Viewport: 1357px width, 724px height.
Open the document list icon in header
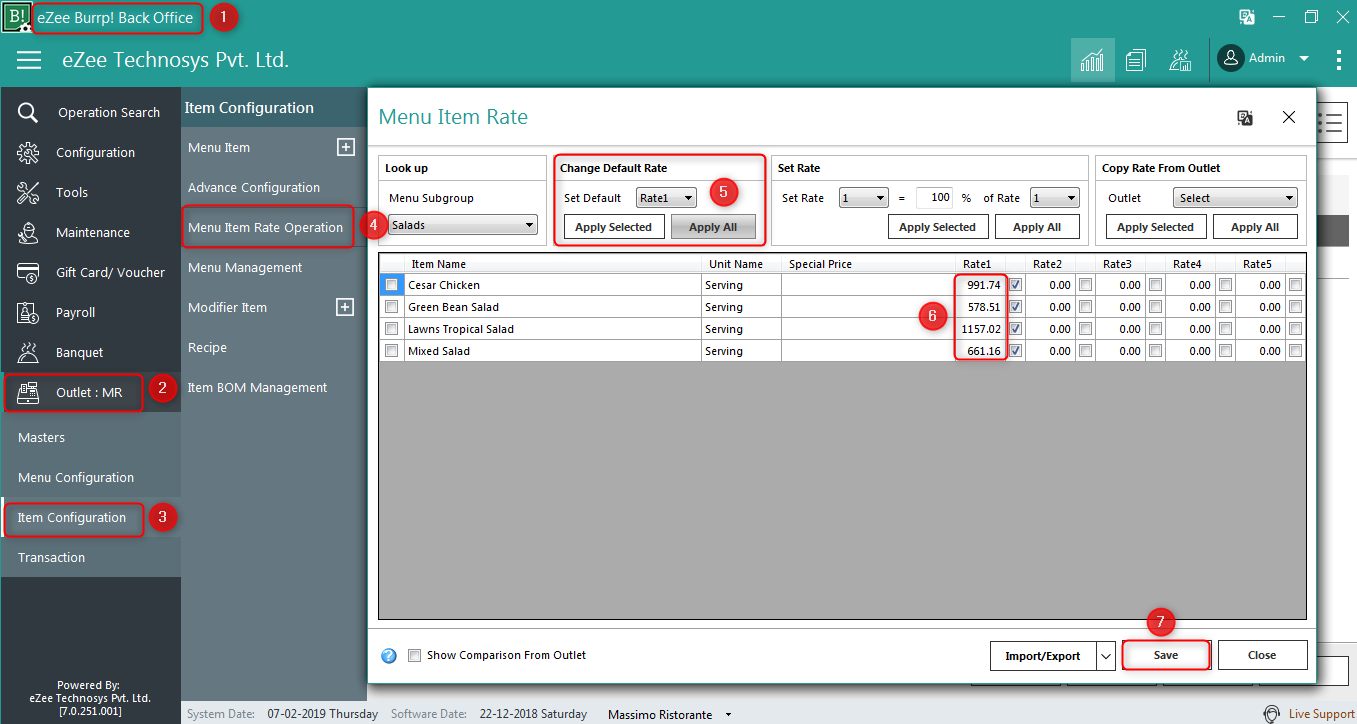click(x=1135, y=60)
